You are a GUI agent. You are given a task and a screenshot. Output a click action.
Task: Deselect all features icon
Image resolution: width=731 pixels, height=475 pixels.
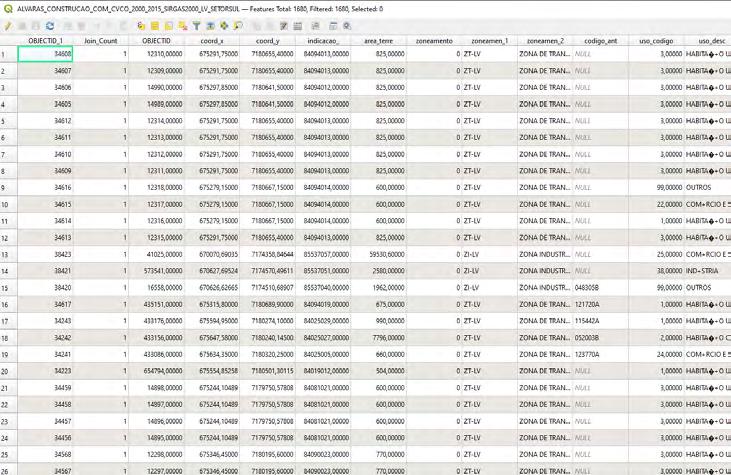[182, 26]
